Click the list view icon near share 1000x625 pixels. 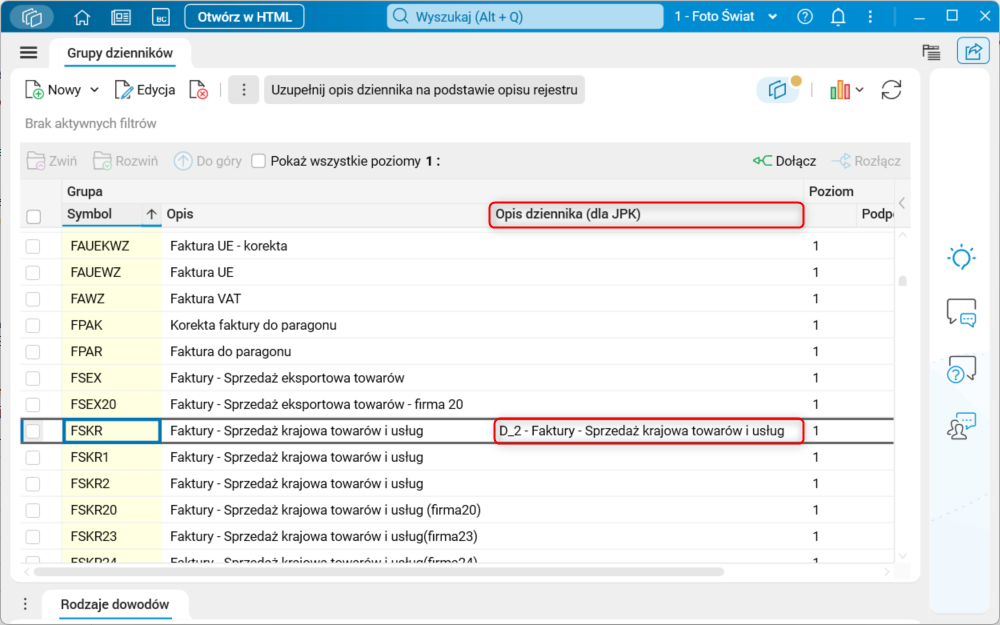(x=931, y=52)
